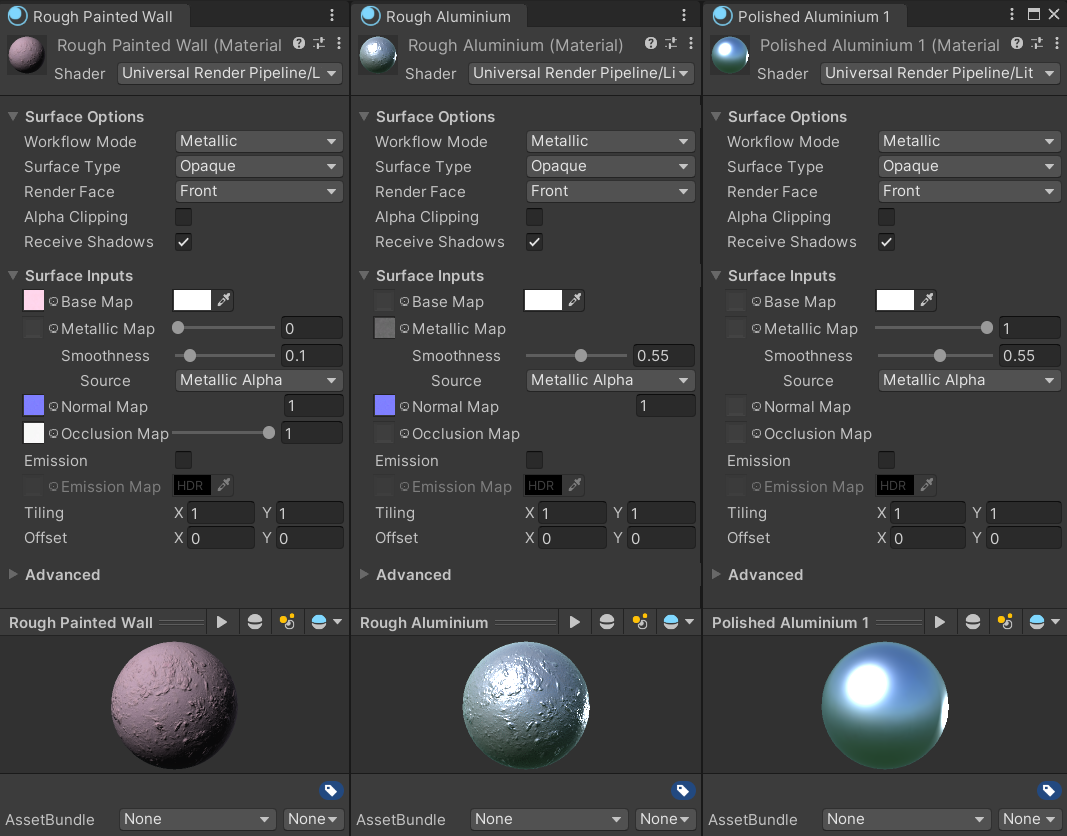
Task: Click the colored-dots render icon in Rough Aluminium preview toolbar
Action: (x=639, y=621)
